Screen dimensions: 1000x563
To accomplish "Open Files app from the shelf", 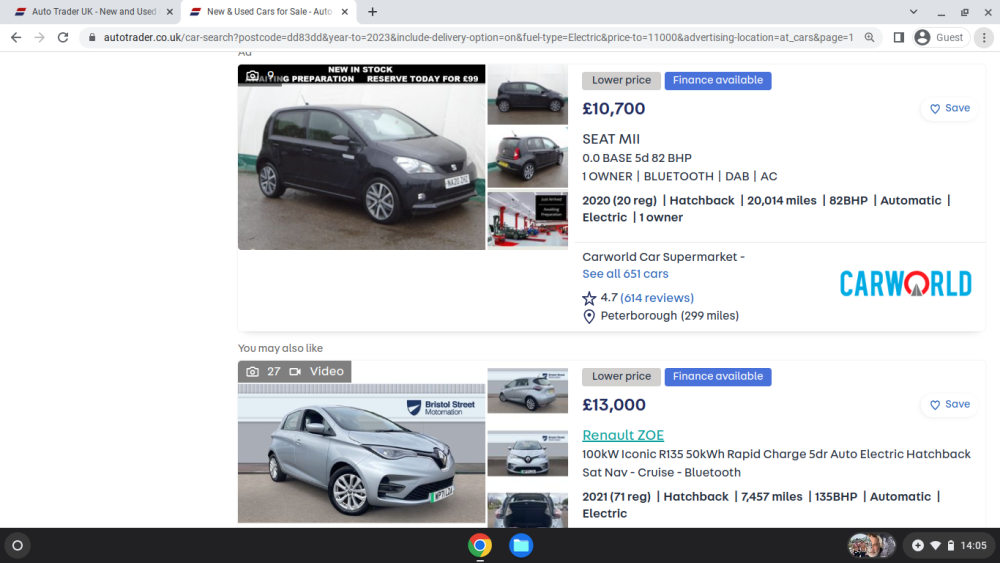I will [x=521, y=545].
